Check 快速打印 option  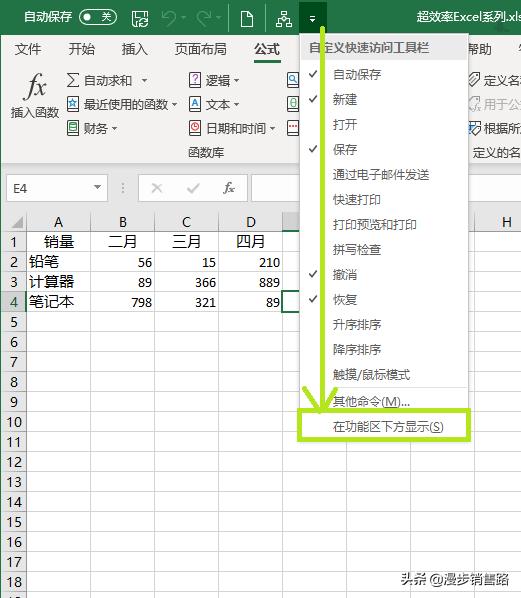[x=384, y=199]
